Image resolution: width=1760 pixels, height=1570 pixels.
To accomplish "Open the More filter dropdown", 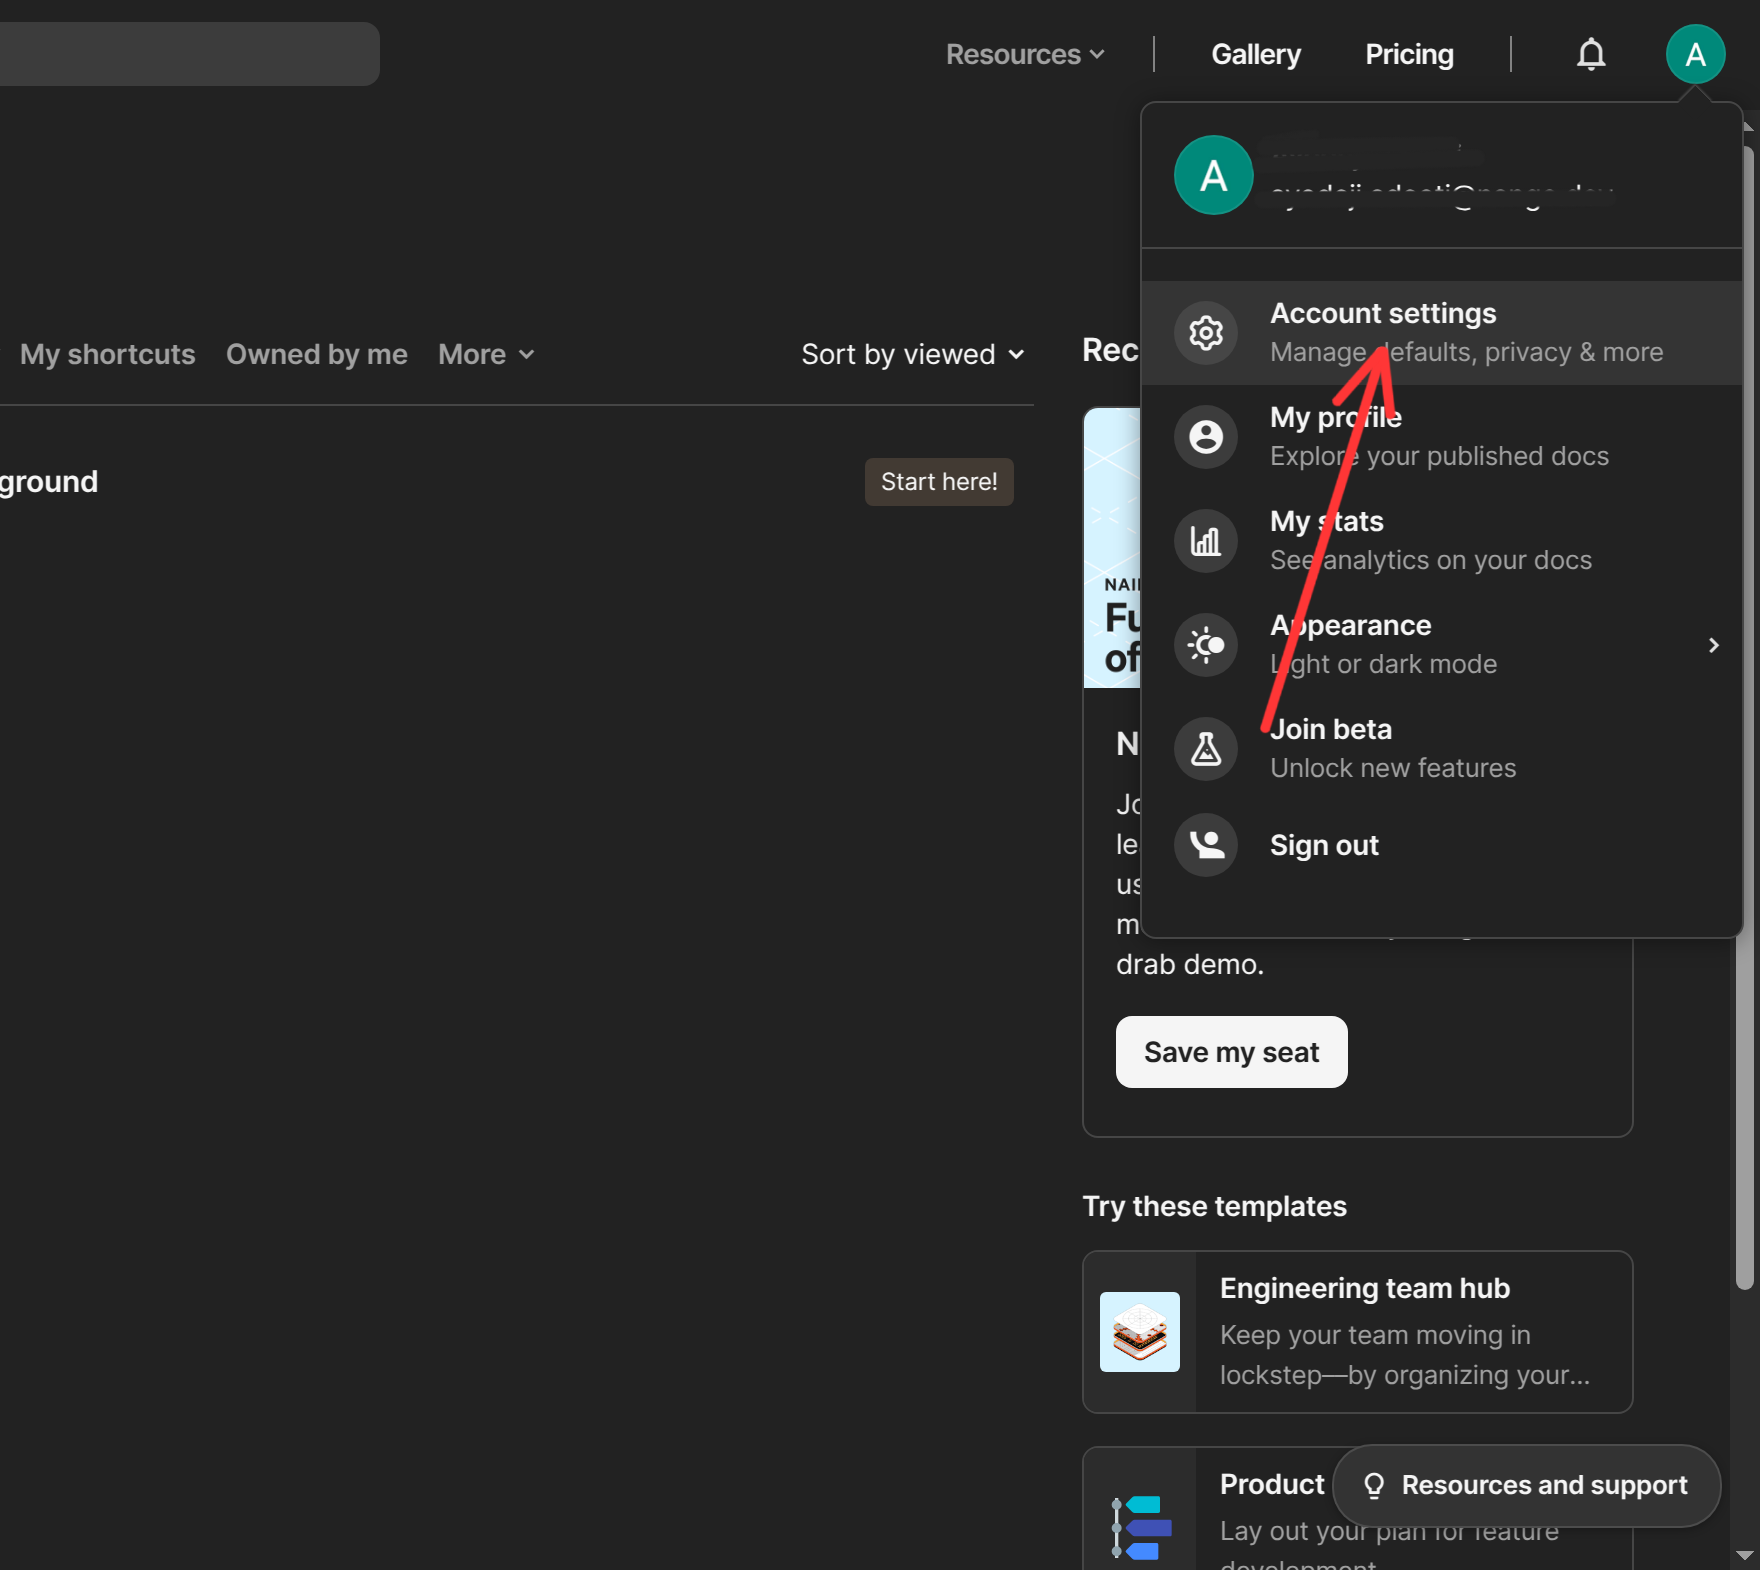I will (x=486, y=354).
